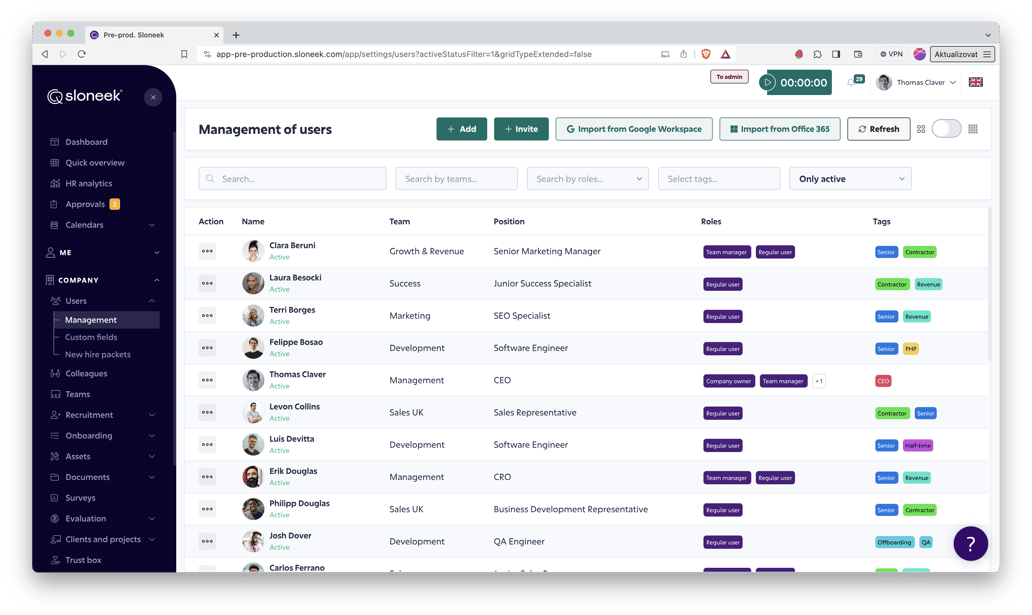1032x615 pixels.
Task: Click the Import from Google Workspace button
Action: 634,129
